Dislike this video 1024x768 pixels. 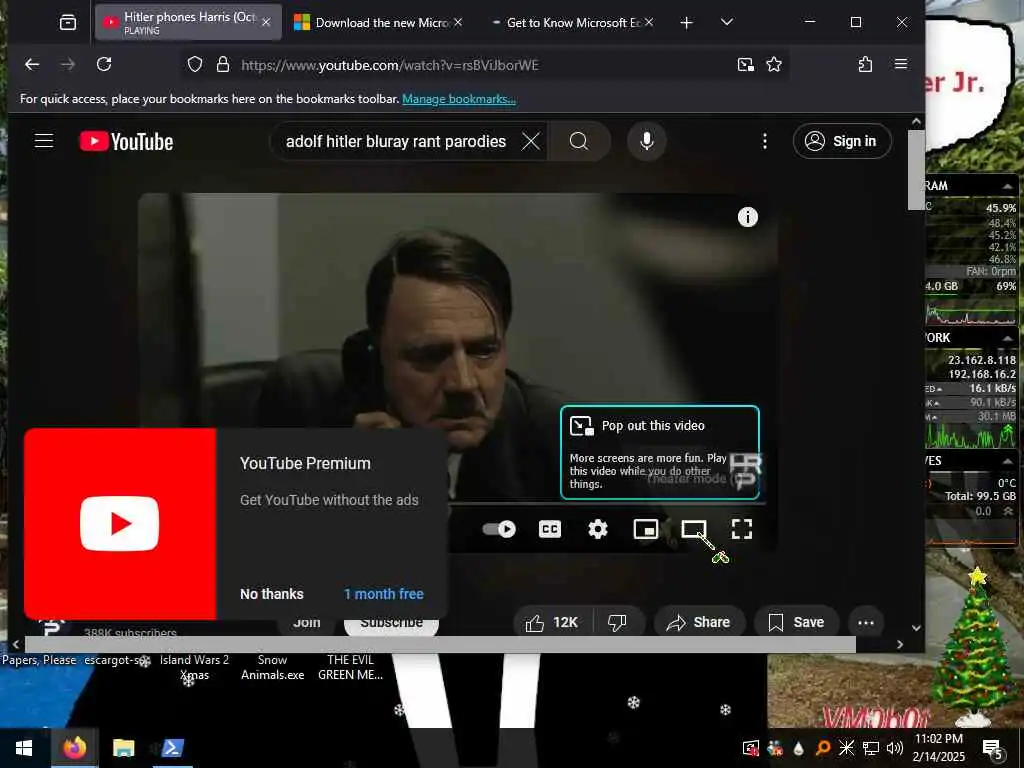coord(618,622)
